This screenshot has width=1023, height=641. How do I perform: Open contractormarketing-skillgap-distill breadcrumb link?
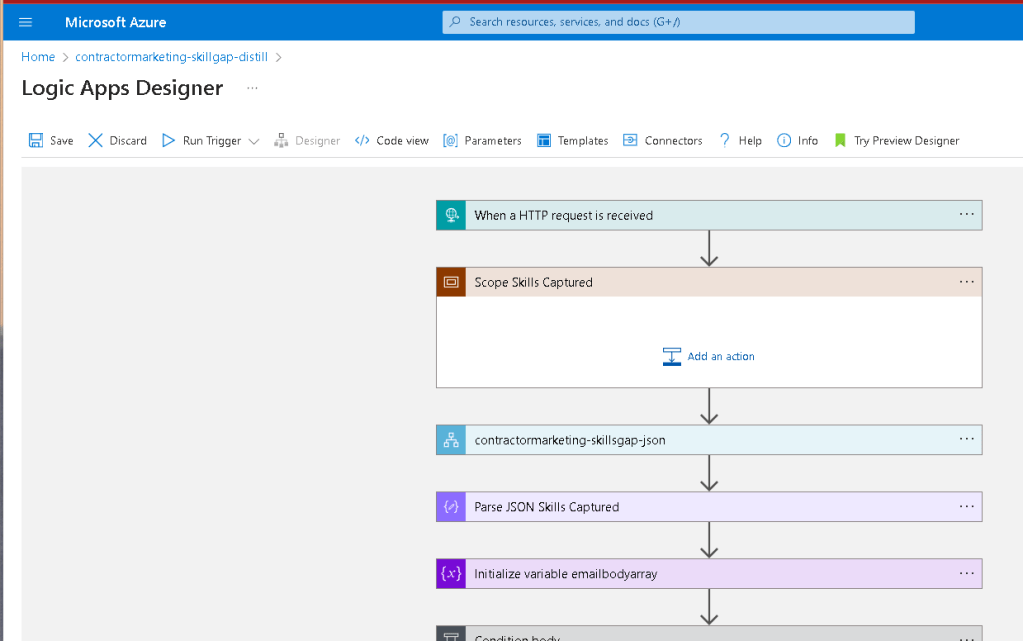point(172,57)
